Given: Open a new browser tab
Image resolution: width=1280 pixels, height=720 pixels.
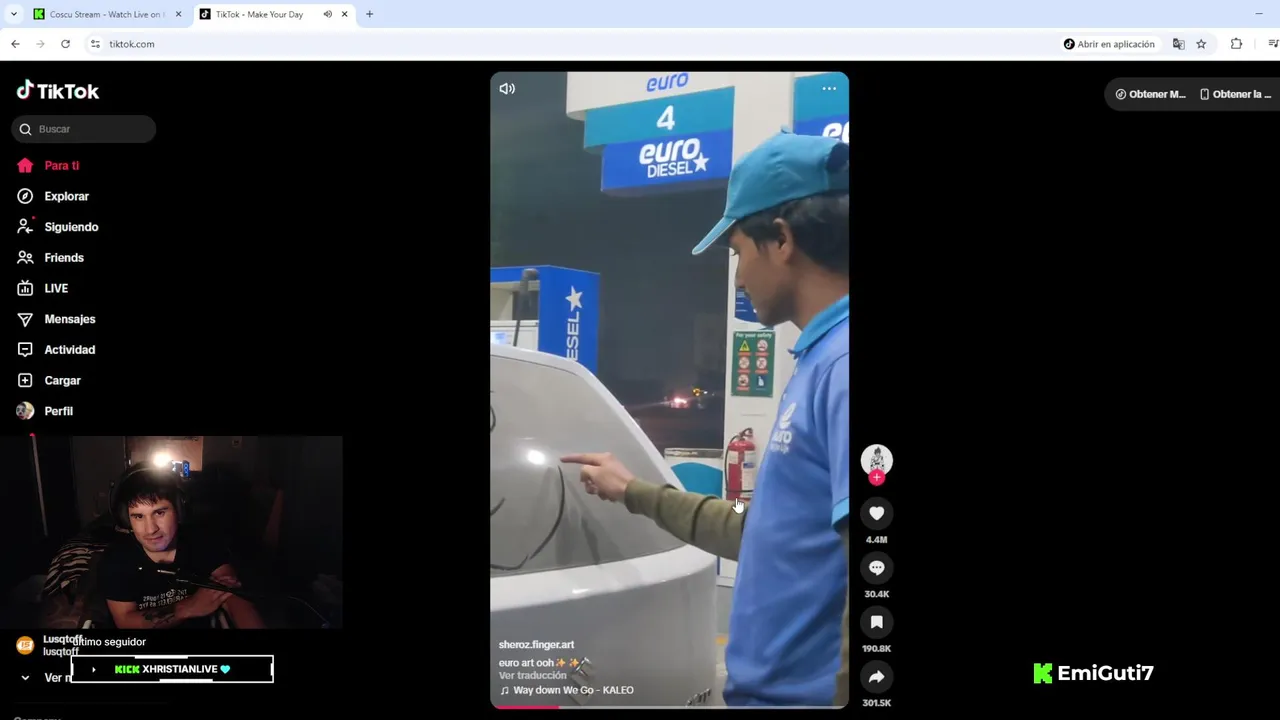Looking at the screenshot, I should pyautogui.click(x=369, y=14).
